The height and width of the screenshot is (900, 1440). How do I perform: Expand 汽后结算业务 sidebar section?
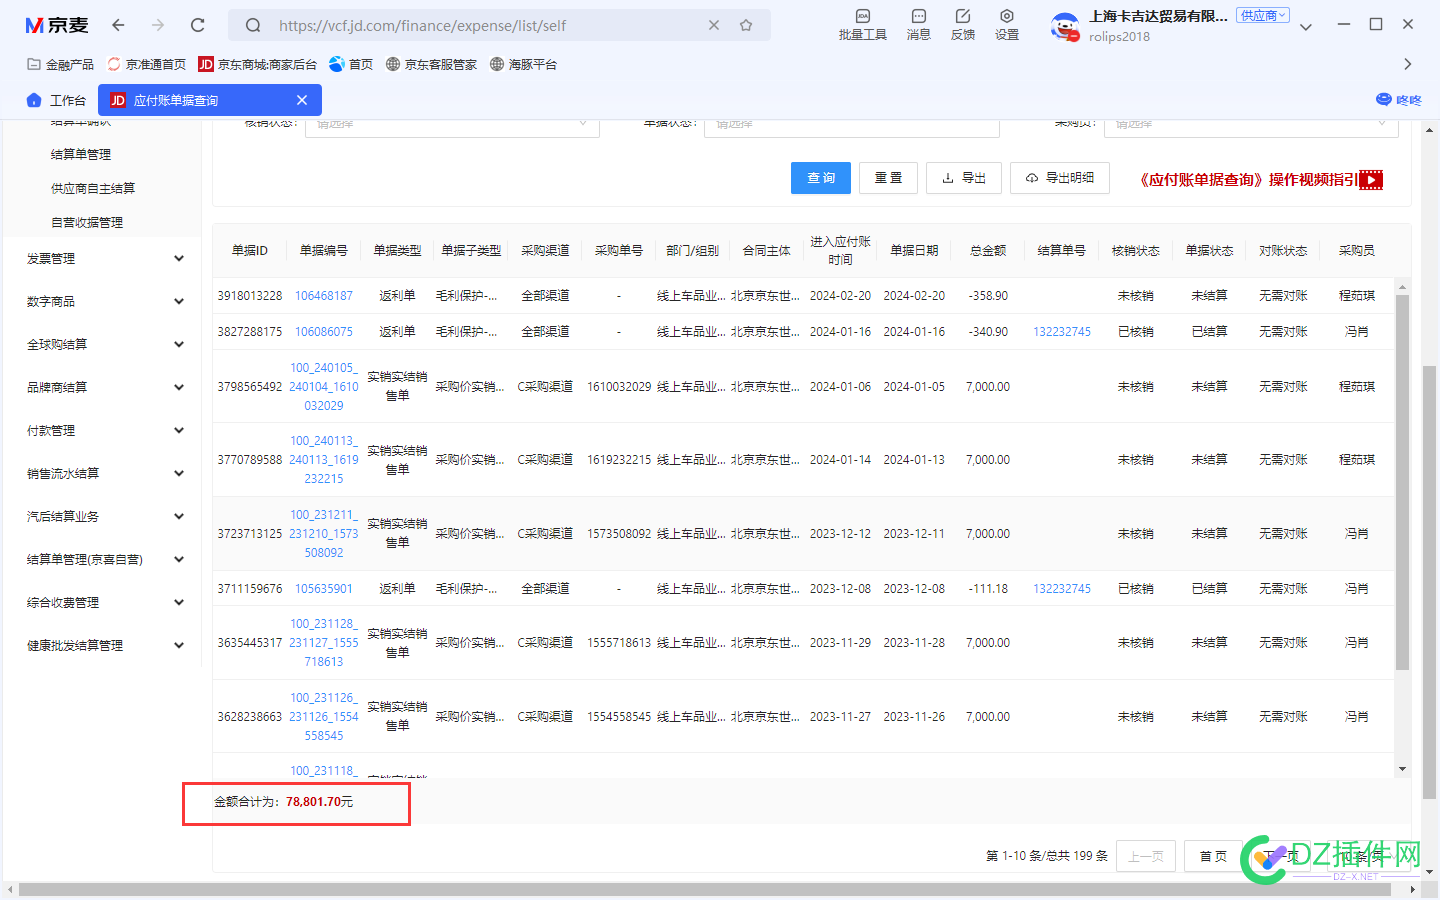[x=105, y=516]
